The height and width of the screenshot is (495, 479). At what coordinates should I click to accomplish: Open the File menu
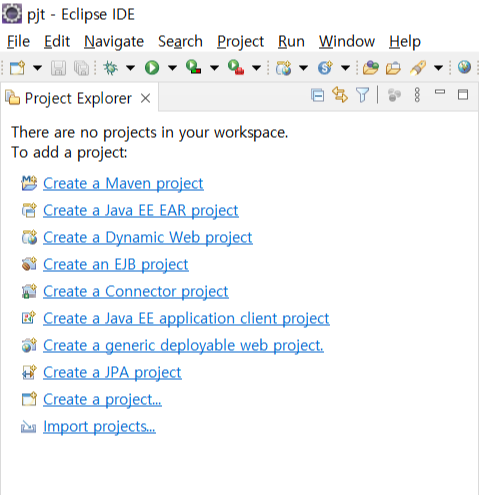click(18, 42)
